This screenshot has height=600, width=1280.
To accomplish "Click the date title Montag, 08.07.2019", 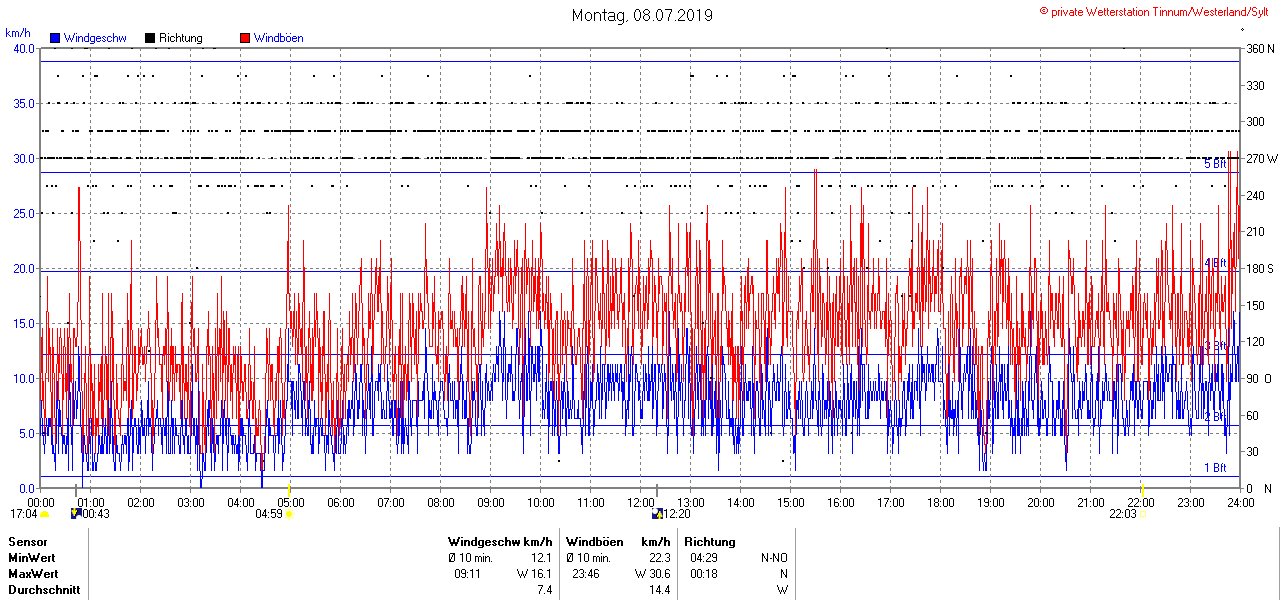I will 642,15.
